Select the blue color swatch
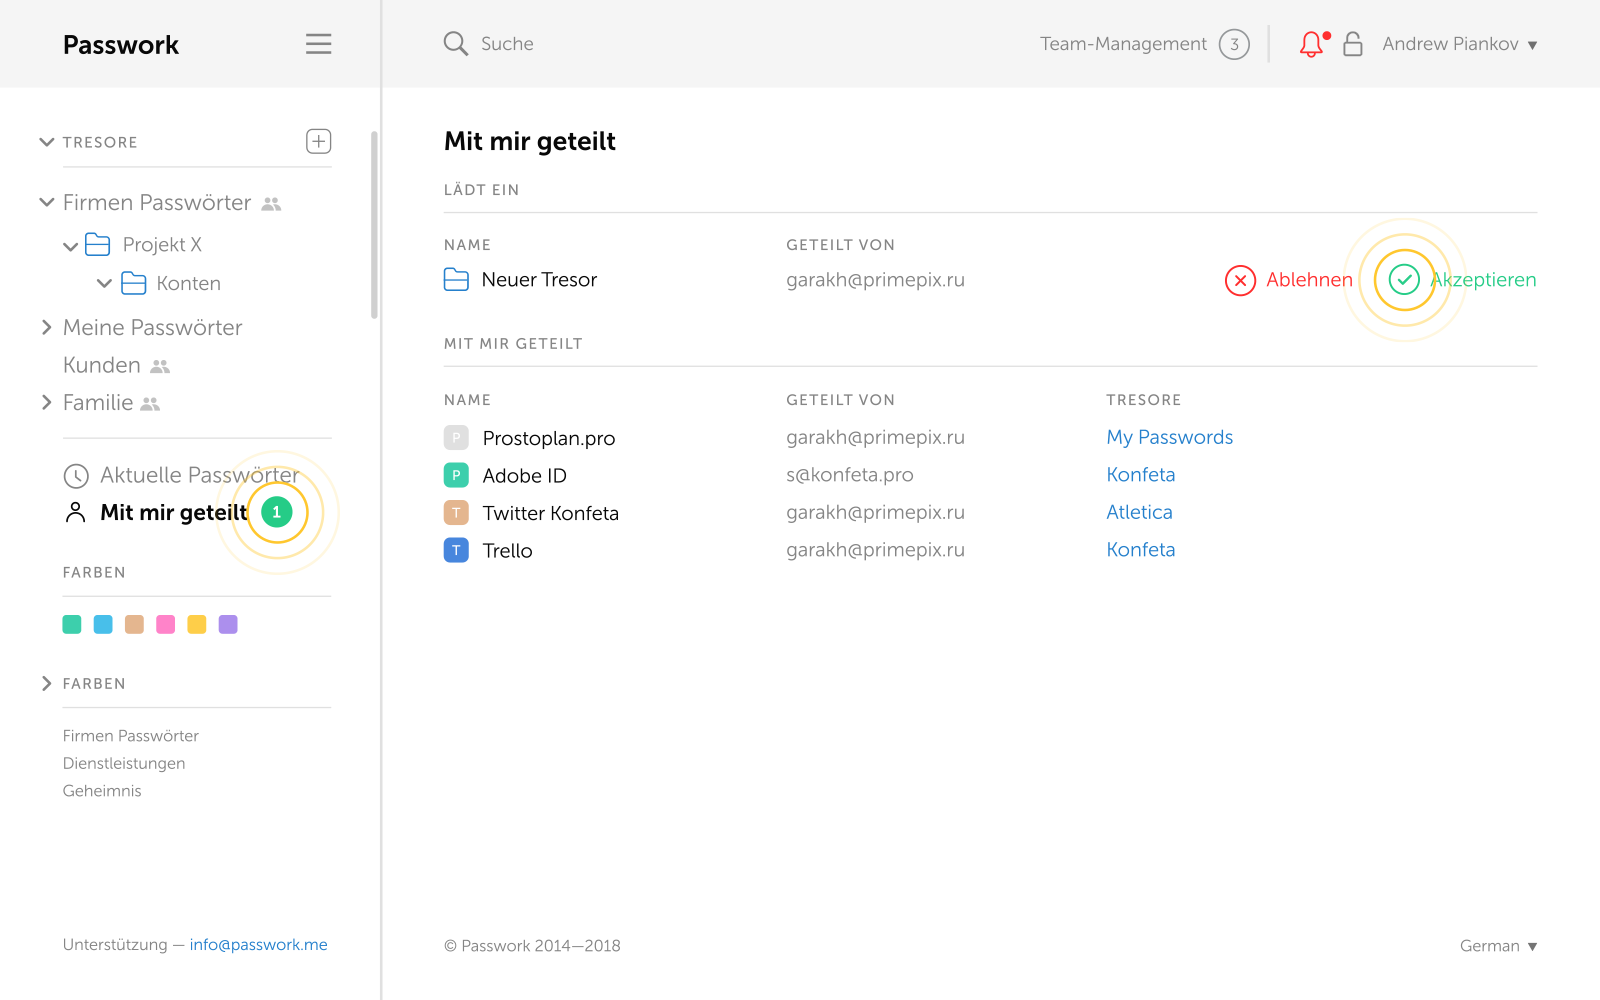Screen dimensions: 1600x1000 (103, 624)
